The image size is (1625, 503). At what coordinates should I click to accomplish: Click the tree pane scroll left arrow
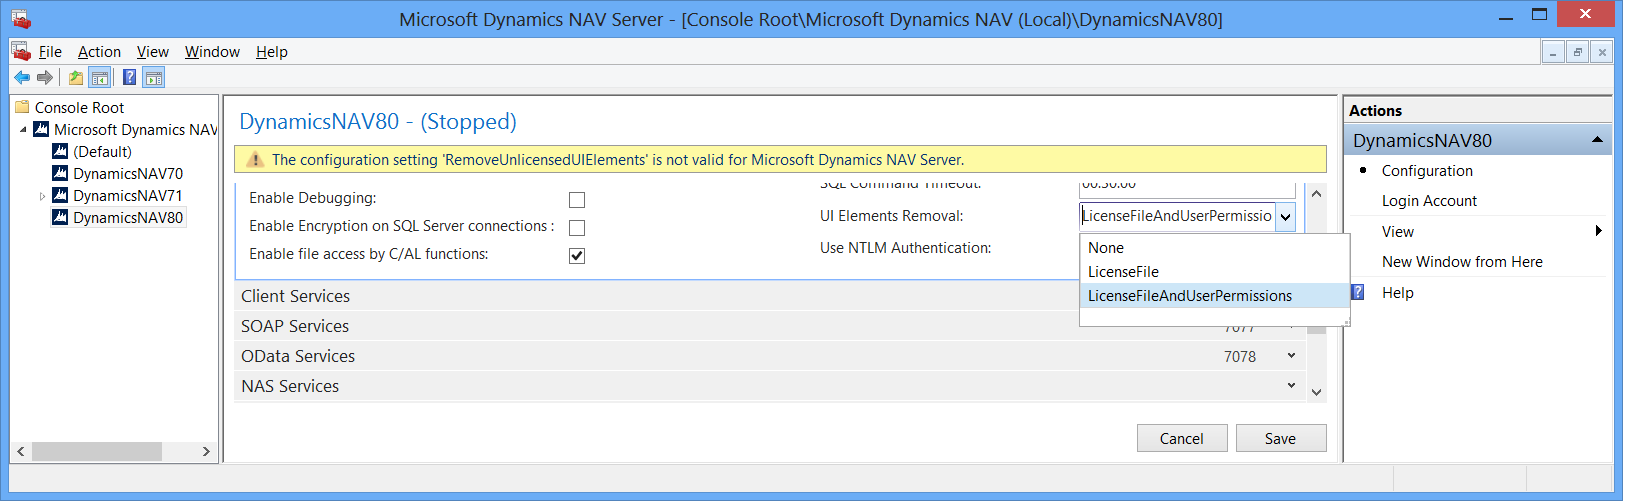[21, 452]
